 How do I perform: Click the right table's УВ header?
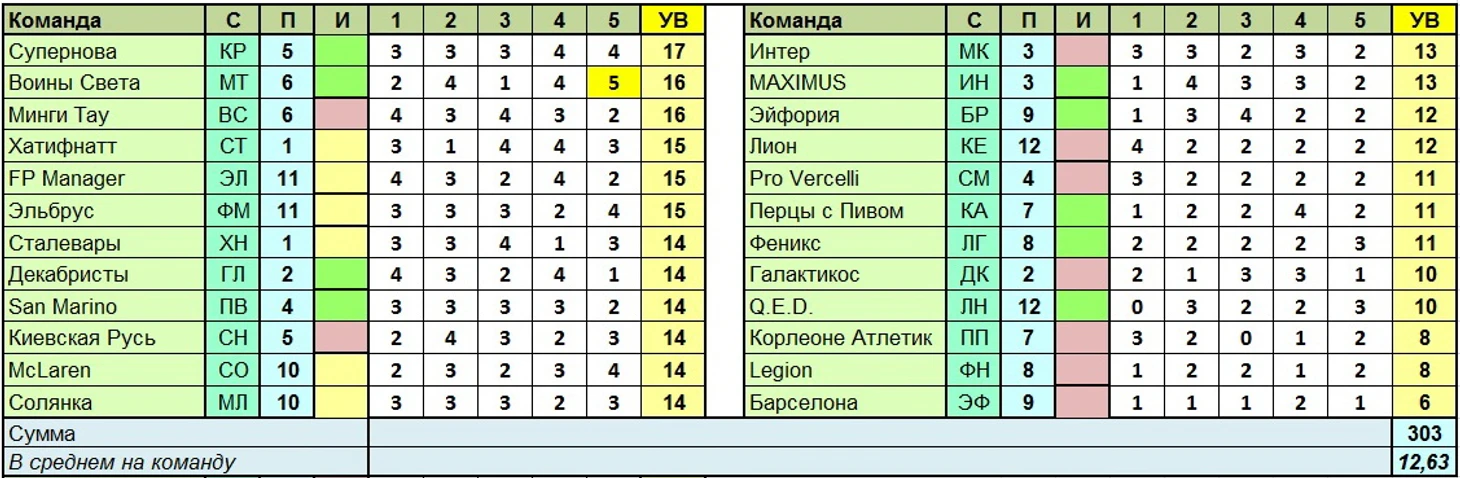[x=1424, y=19]
